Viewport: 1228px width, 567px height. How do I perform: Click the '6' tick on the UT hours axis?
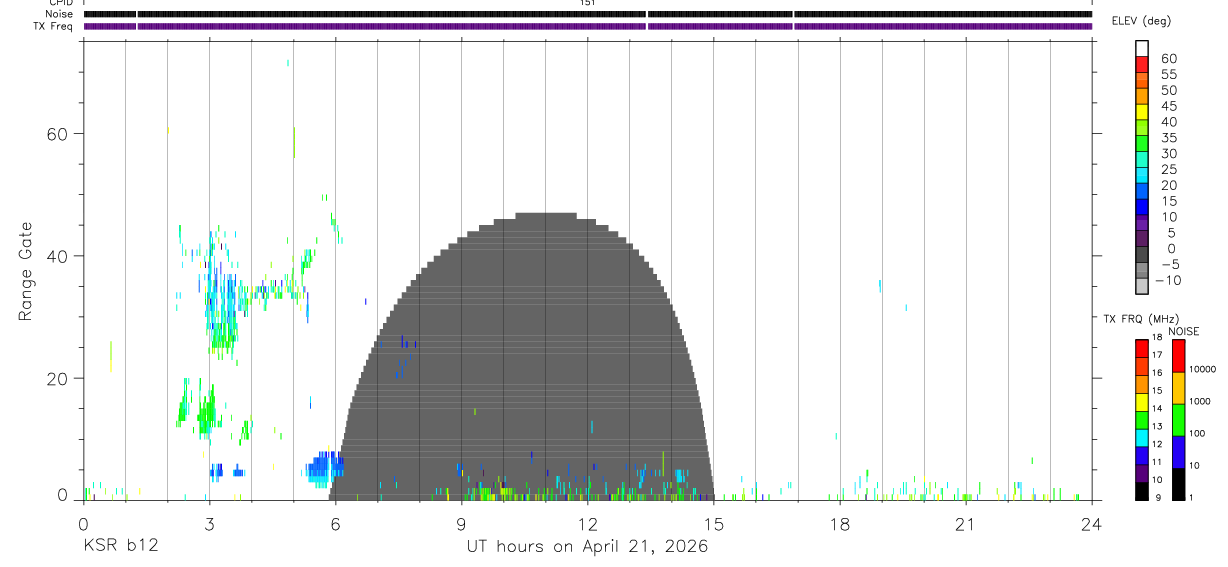pyautogui.click(x=335, y=522)
